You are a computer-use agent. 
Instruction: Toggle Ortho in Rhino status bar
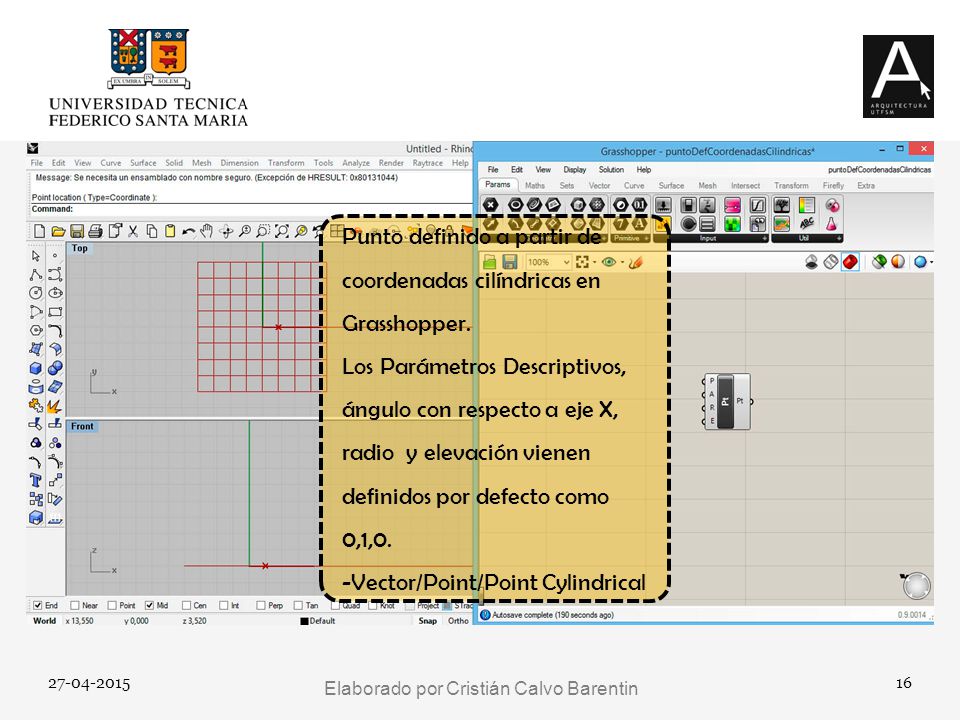click(458, 621)
